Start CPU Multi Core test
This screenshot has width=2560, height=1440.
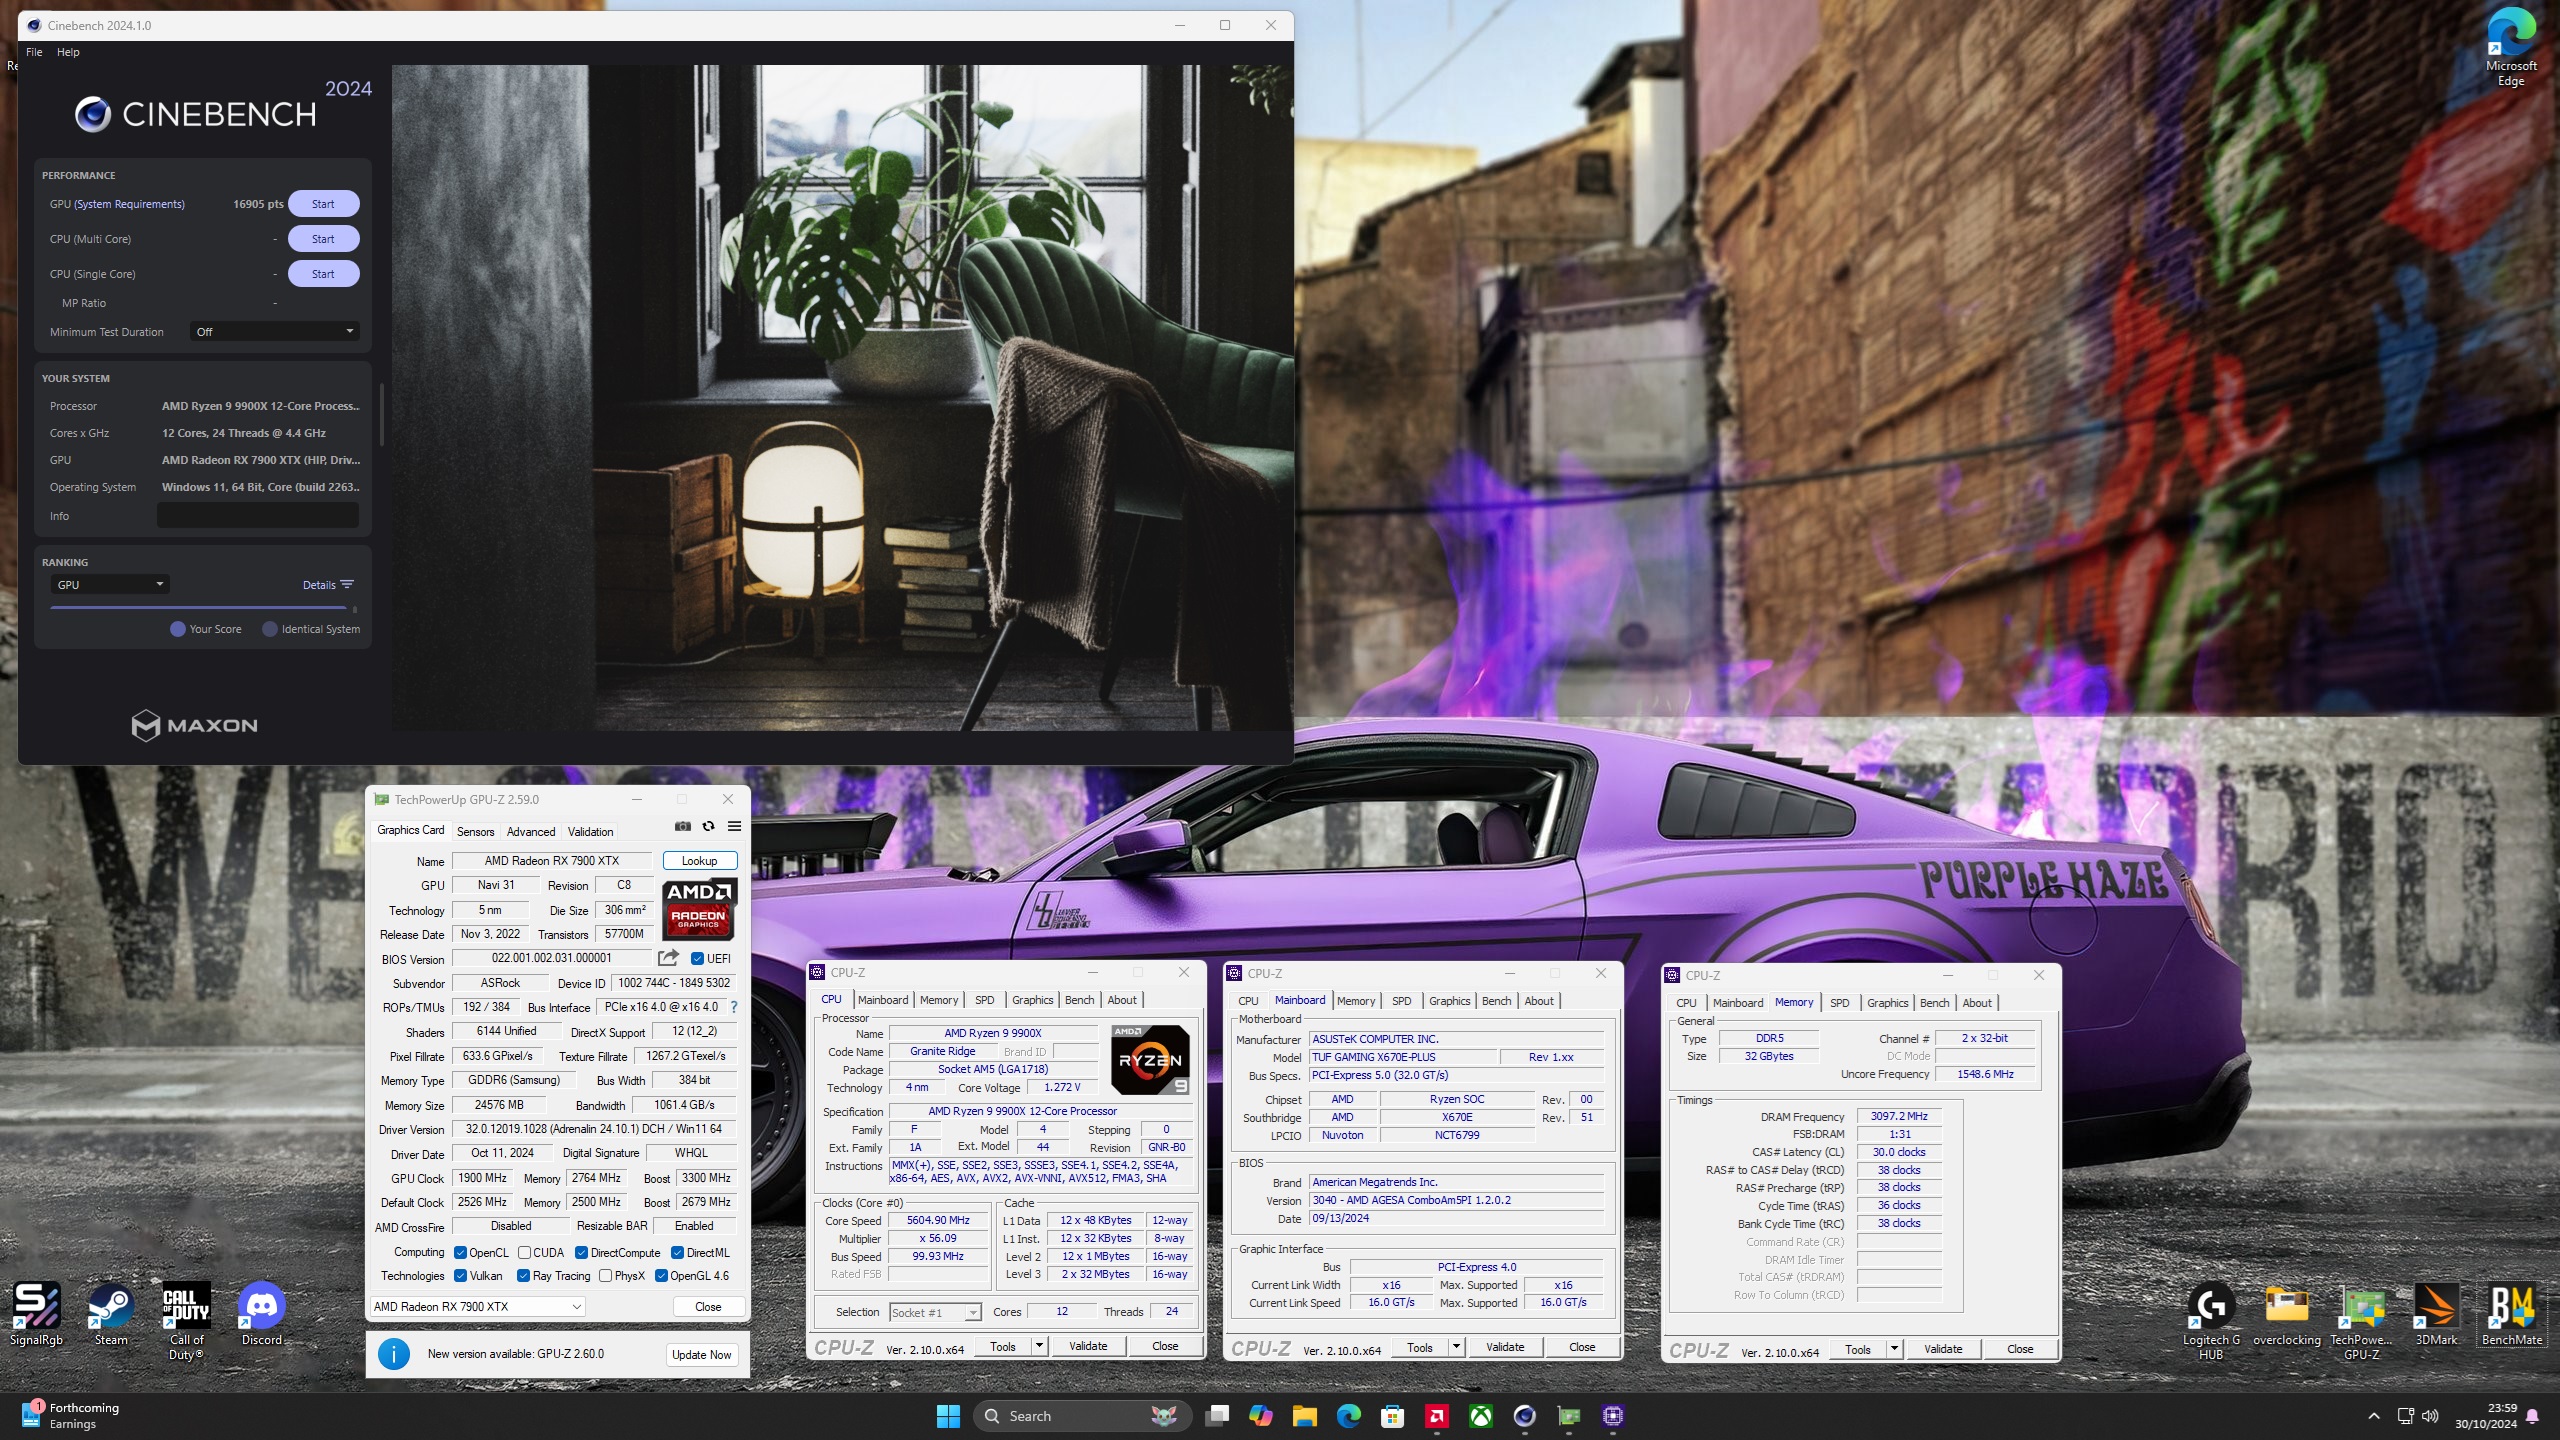[323, 239]
